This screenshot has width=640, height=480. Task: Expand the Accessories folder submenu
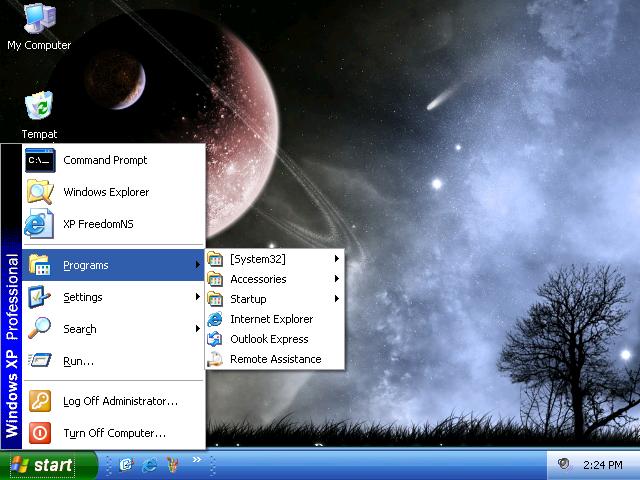point(272,279)
